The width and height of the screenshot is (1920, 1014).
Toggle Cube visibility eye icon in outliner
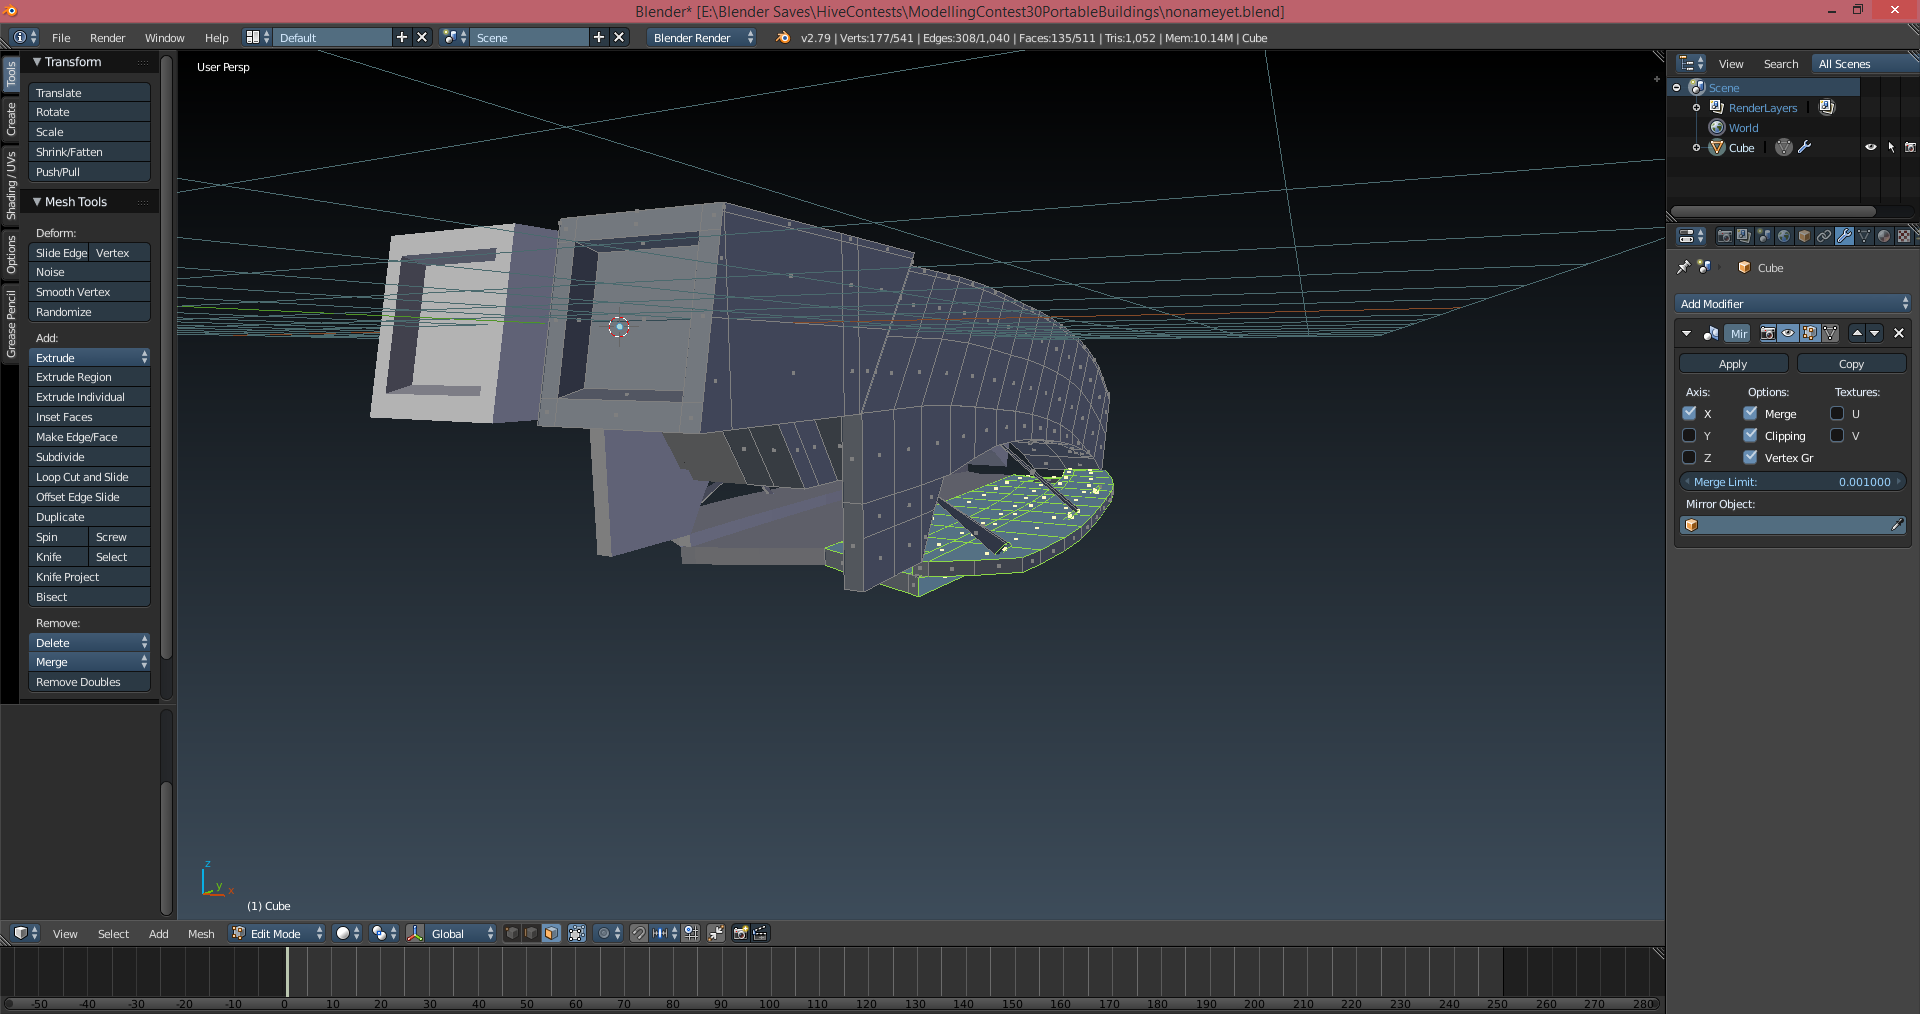[1871, 147]
